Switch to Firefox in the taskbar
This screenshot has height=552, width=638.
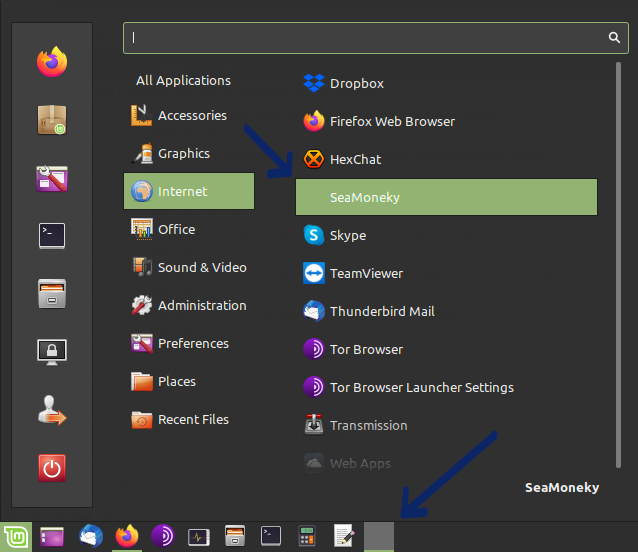click(127, 536)
